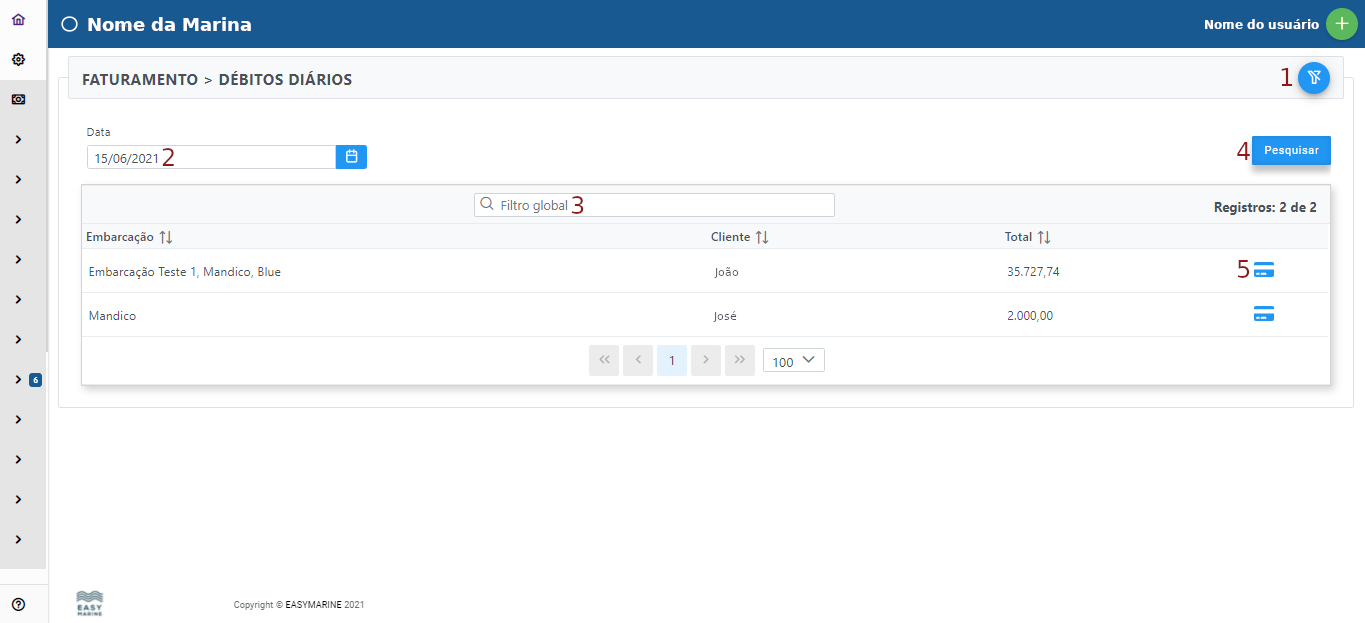
Task: Click payment card icon for José
Action: [x=1264, y=314]
